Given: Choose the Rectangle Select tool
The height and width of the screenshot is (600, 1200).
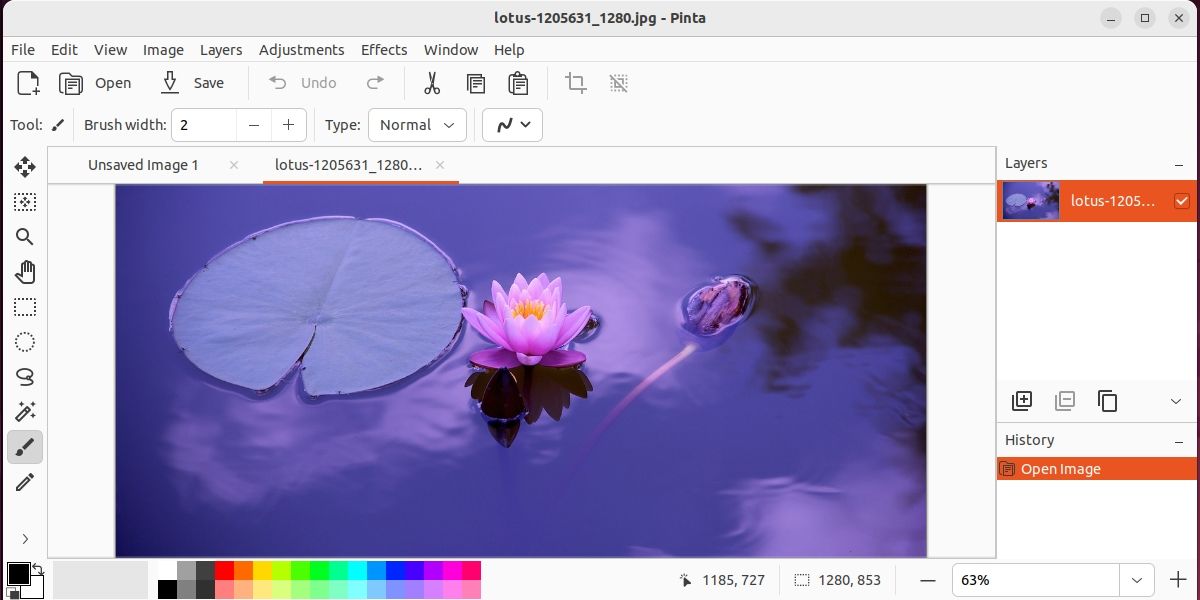Looking at the screenshot, I should [25, 307].
